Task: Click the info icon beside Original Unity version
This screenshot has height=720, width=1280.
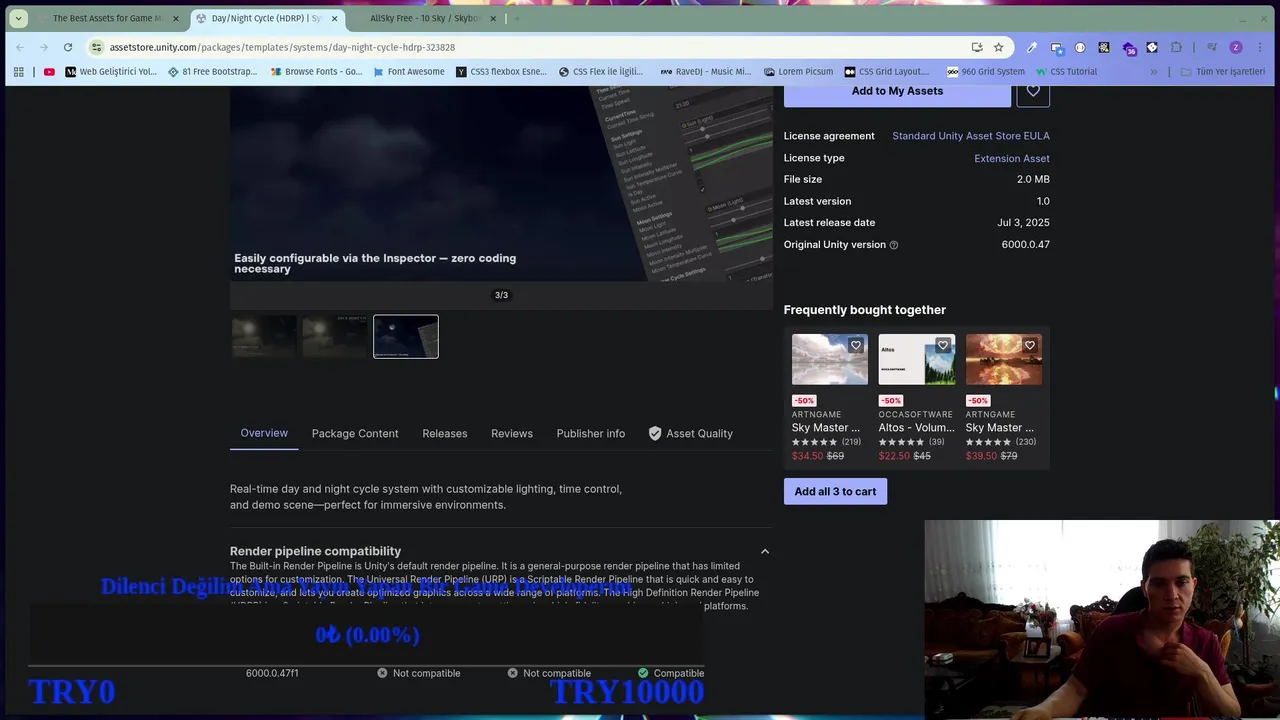Action: tap(894, 245)
